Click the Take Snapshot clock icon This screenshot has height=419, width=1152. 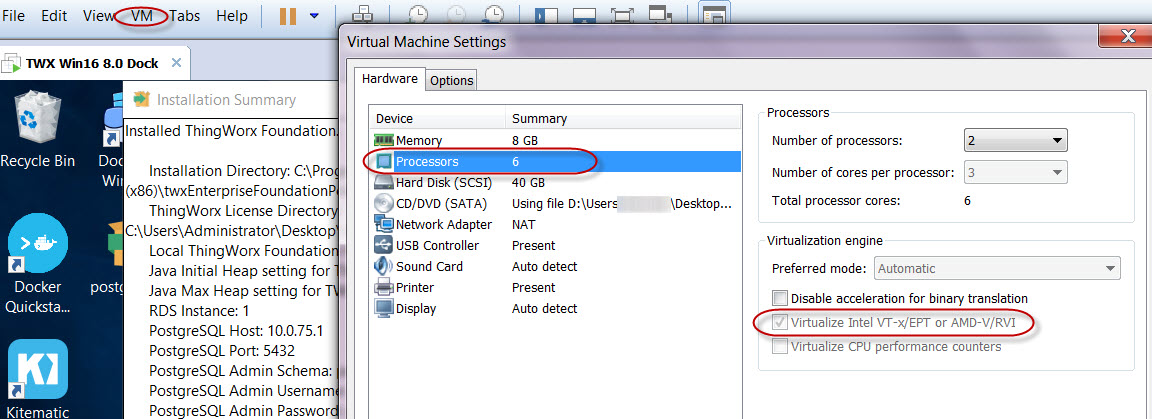pyautogui.click(x=419, y=15)
